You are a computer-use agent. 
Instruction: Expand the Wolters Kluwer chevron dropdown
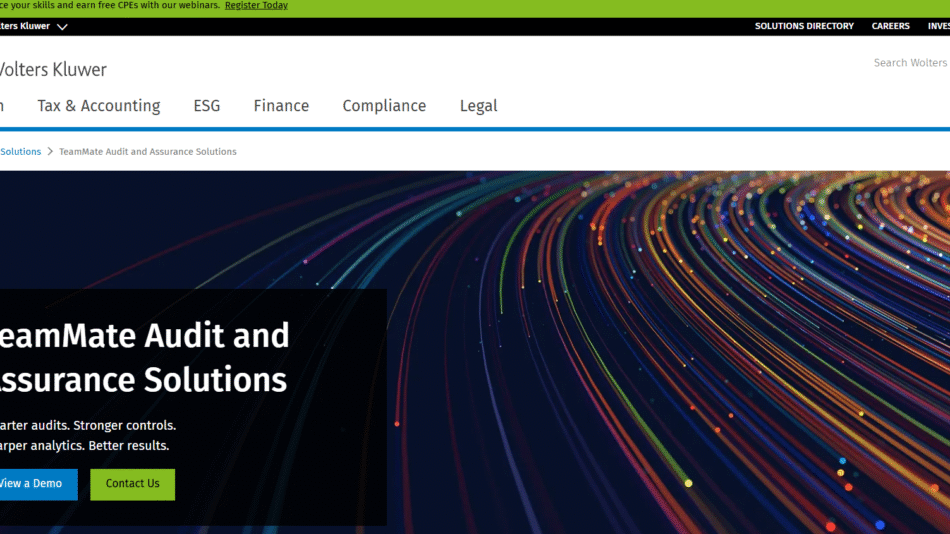[62, 27]
